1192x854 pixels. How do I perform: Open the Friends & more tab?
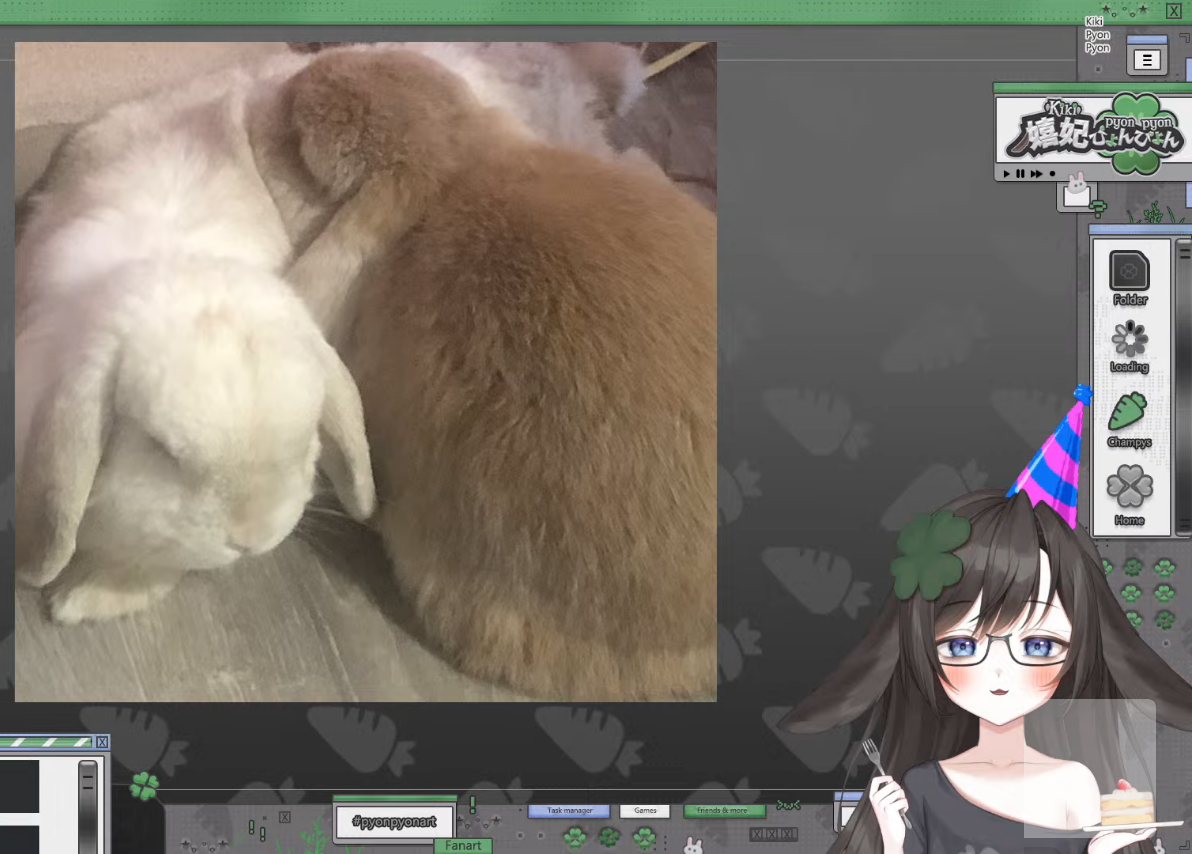coord(723,811)
